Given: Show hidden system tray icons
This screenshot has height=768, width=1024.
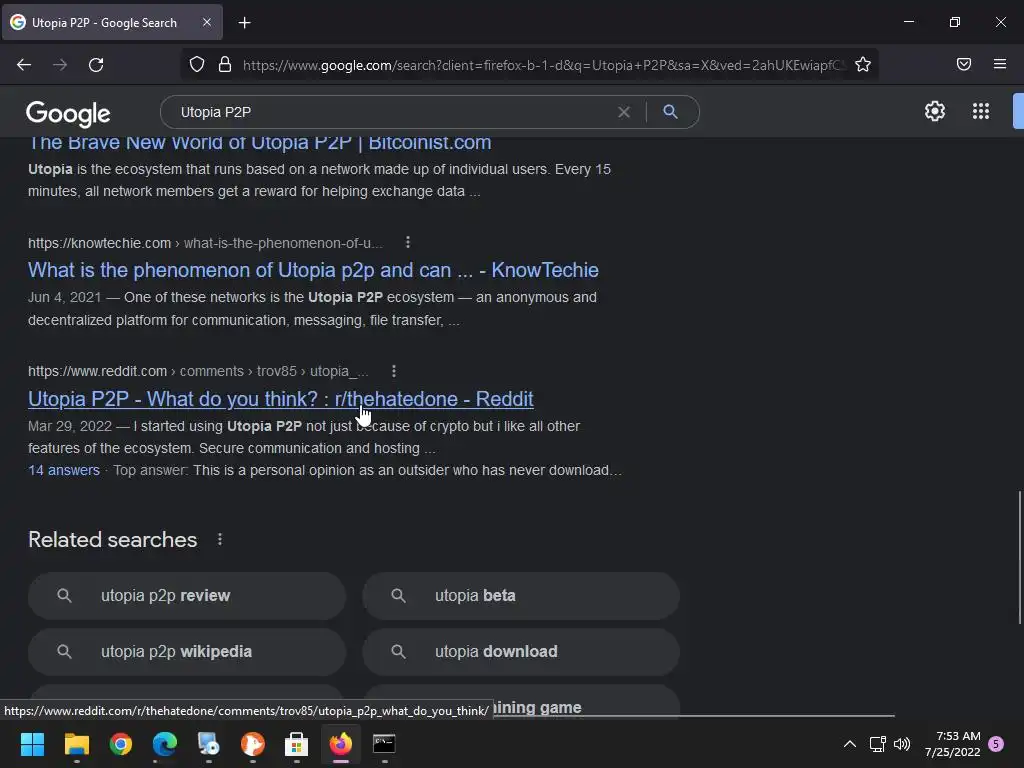Looking at the screenshot, I should click(850, 744).
